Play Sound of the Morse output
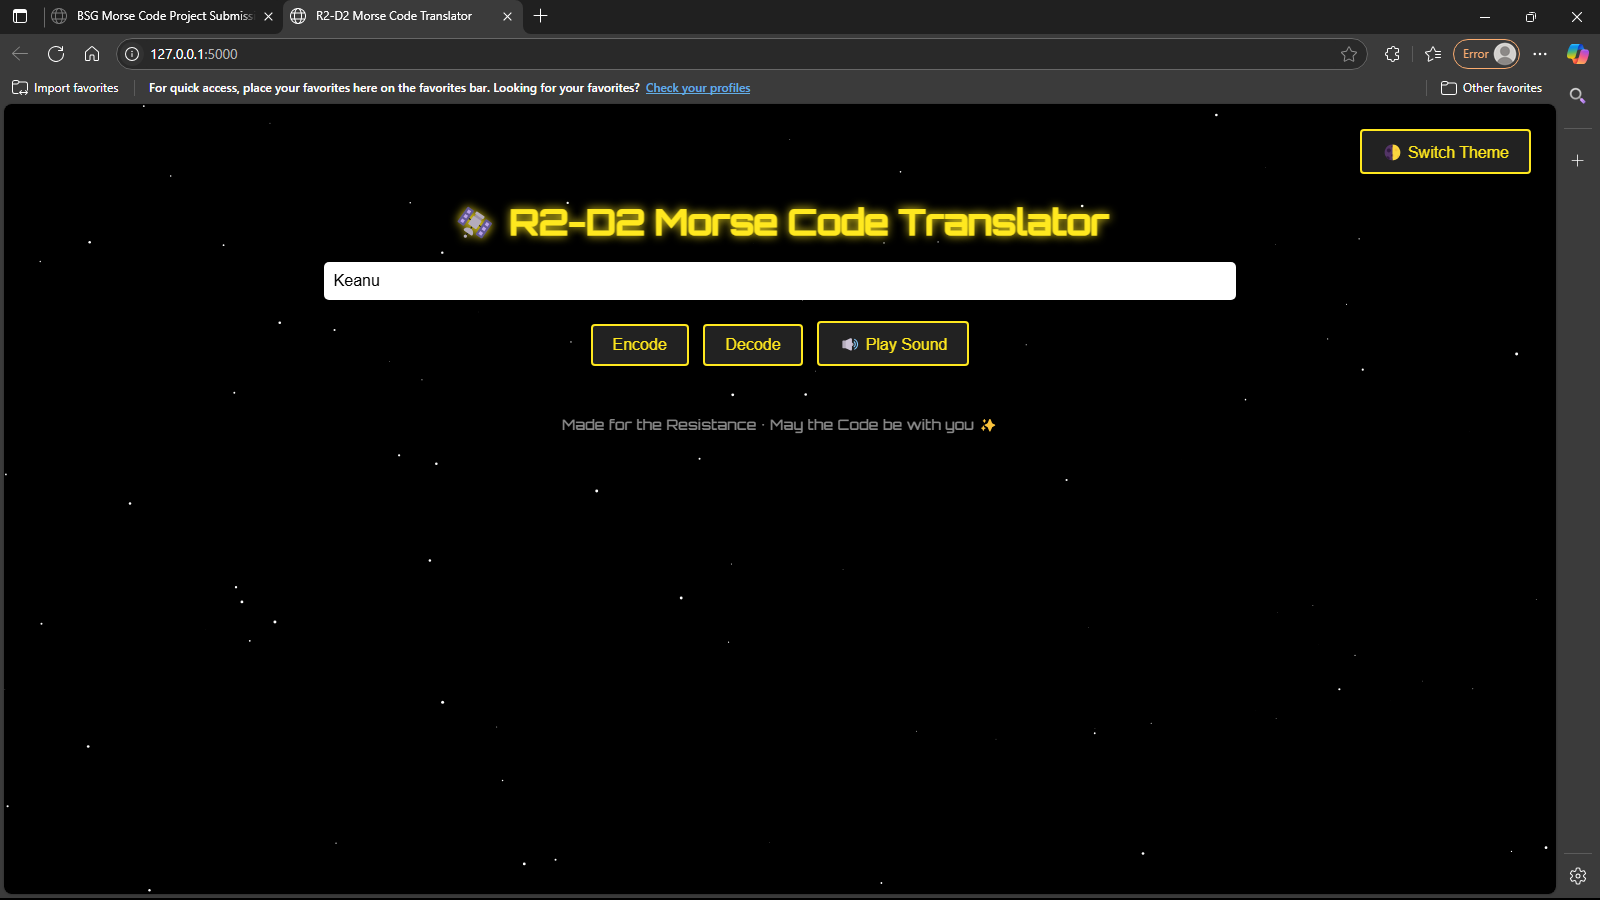Viewport: 1600px width, 900px height. [x=893, y=344]
